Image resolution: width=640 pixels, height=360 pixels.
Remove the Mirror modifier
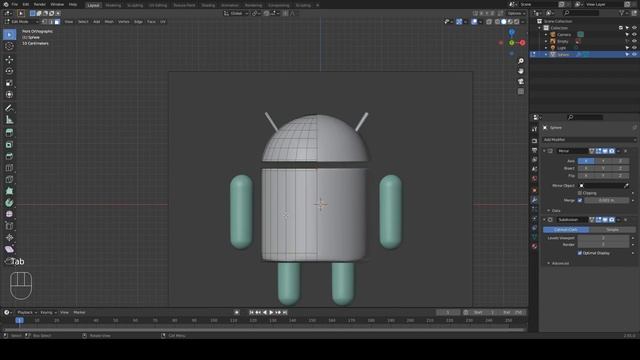[x=626, y=151]
